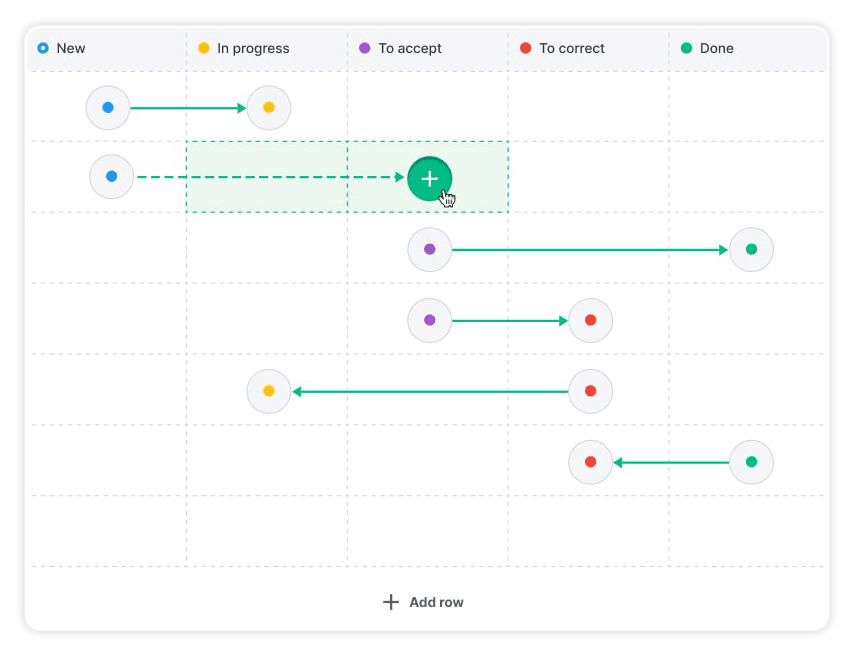Click the red To correct node in the fourth row
Image resolution: width=854 pixels, height=656 pixels.
pos(590,320)
